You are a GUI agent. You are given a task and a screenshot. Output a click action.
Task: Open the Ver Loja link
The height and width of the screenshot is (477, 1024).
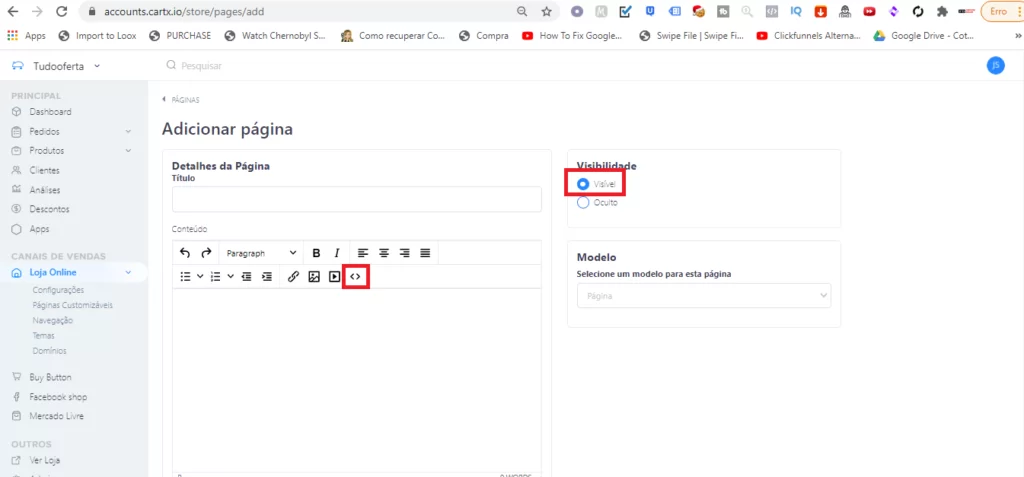(45, 460)
